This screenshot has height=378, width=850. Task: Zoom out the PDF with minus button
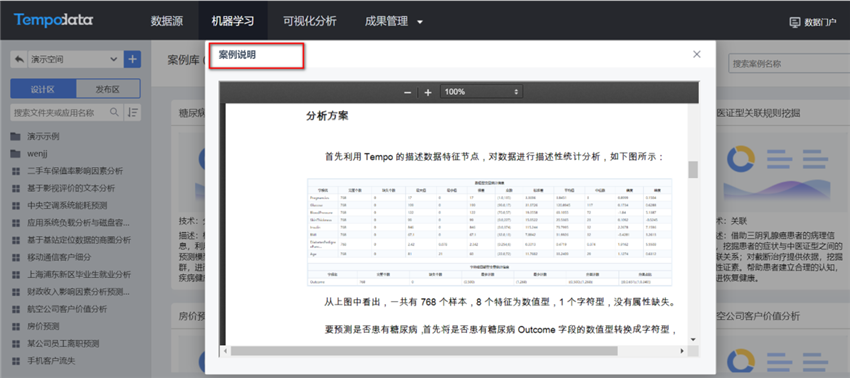[x=408, y=93]
